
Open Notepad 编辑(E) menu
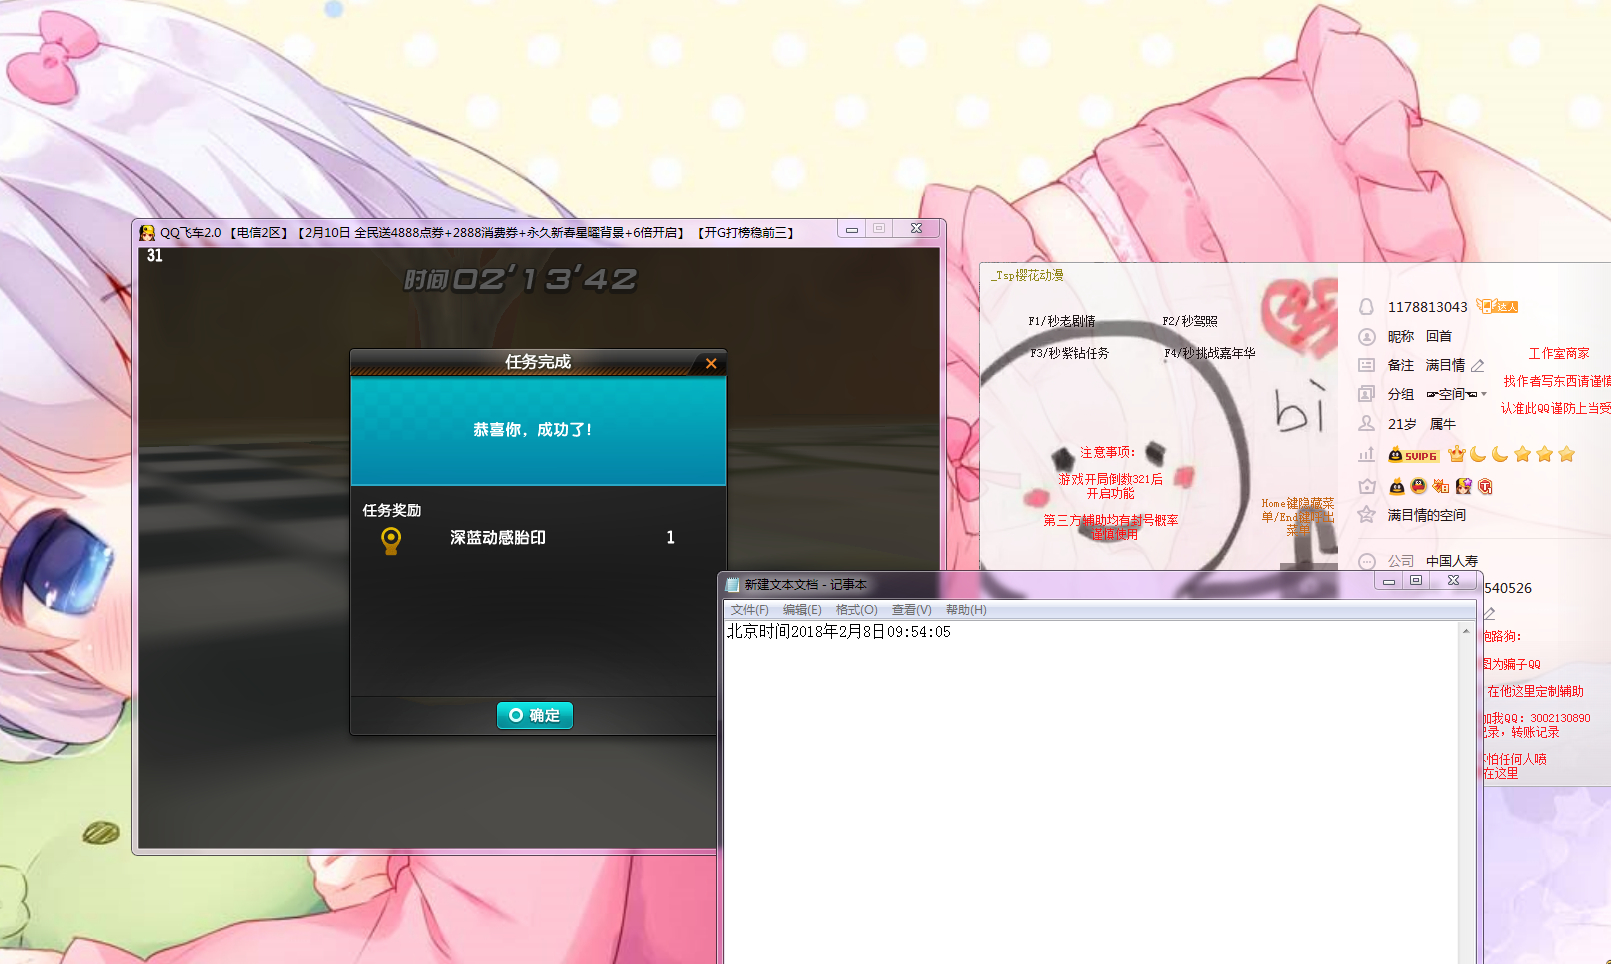[802, 610]
